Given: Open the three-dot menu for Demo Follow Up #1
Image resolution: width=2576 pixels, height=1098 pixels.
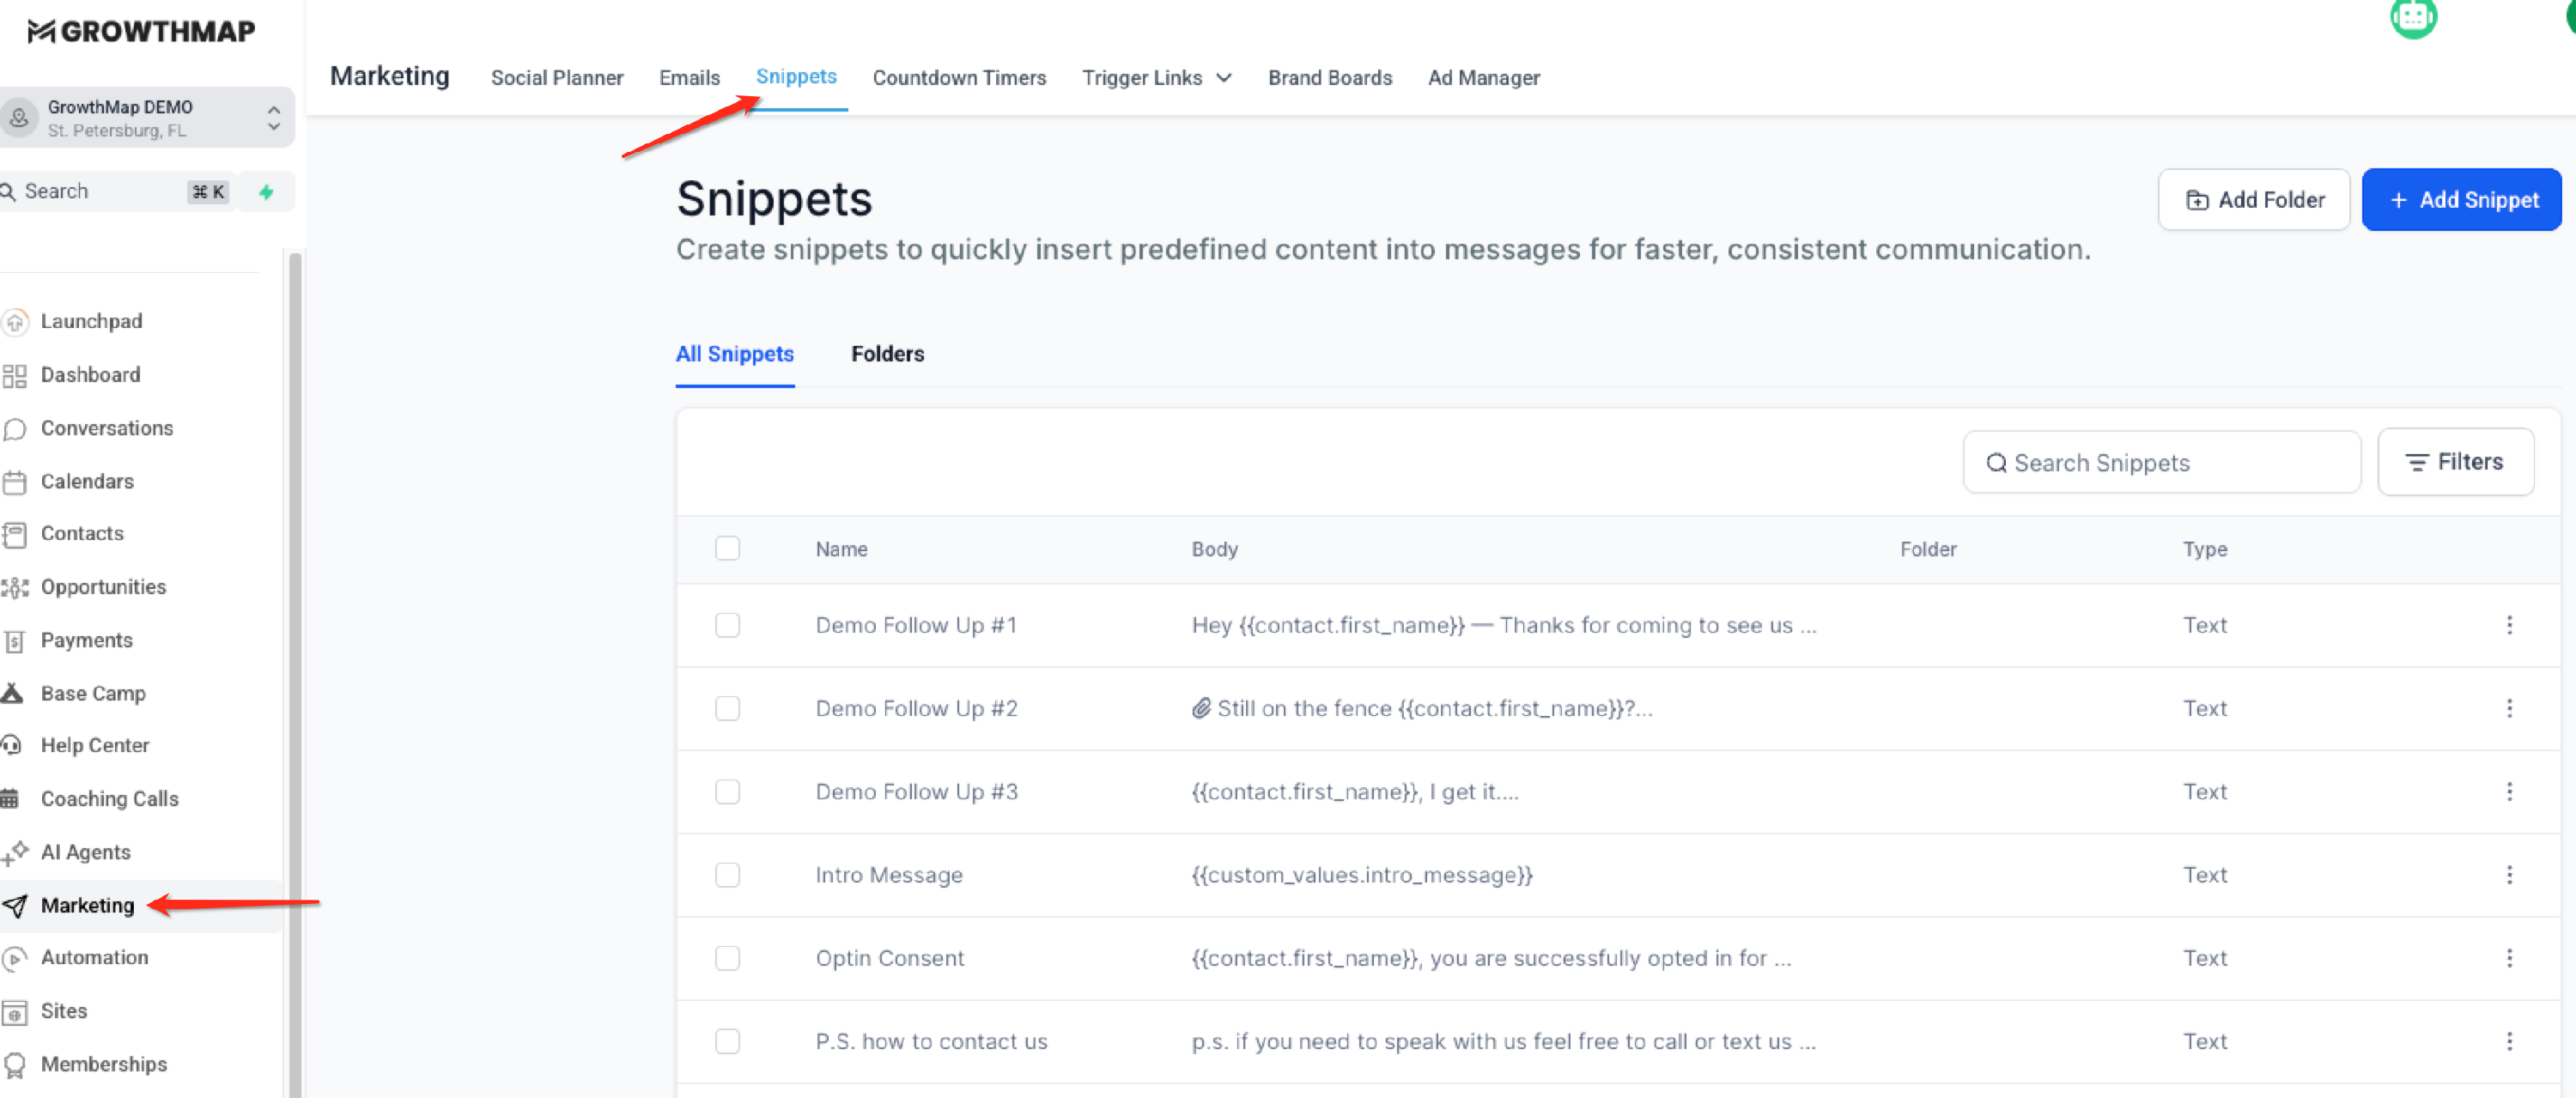Looking at the screenshot, I should click(2509, 625).
